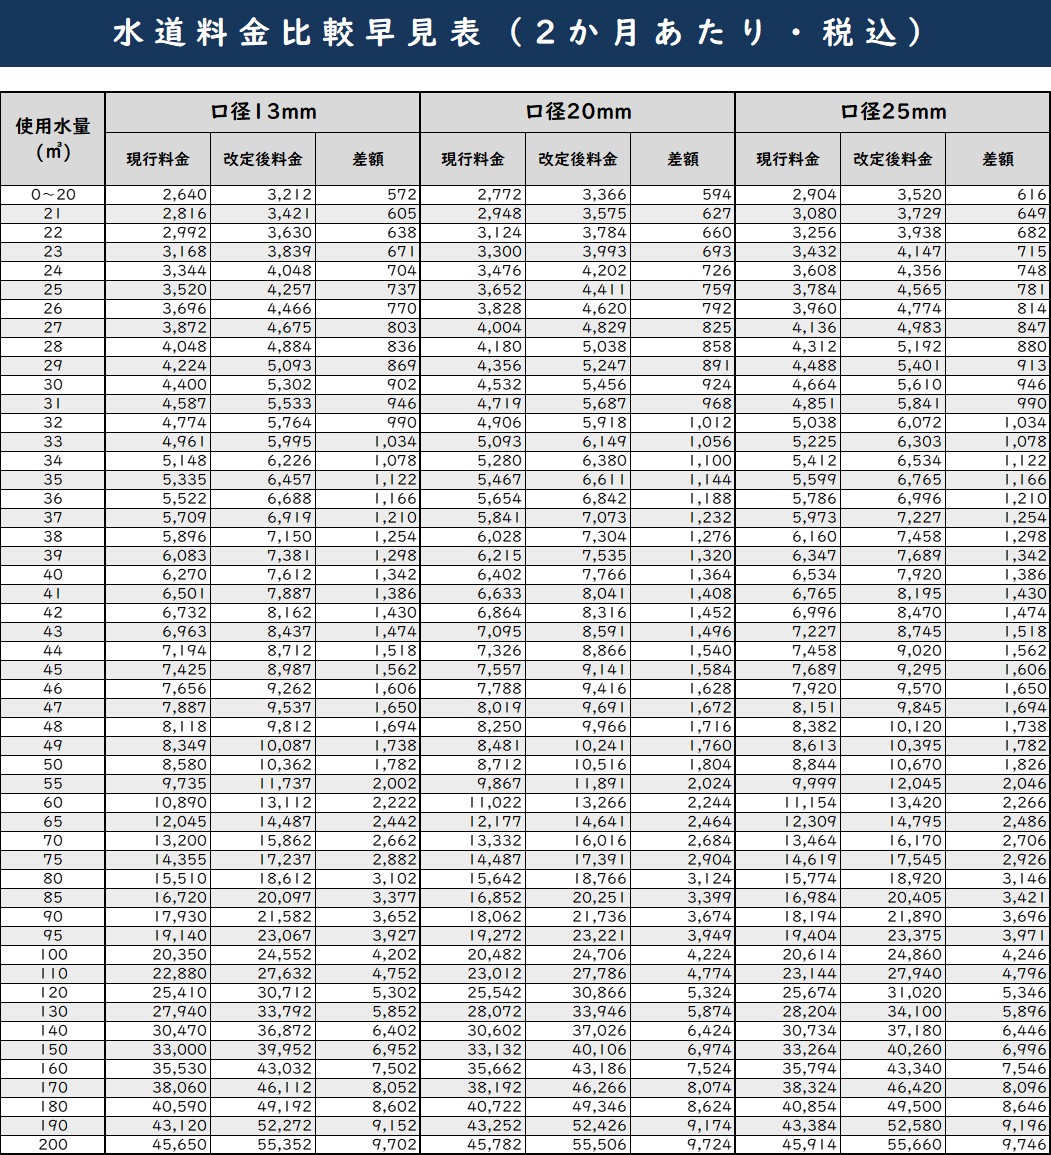The image size is (1051, 1155).
Task: Click the usage row label 25
Action: coord(53,290)
